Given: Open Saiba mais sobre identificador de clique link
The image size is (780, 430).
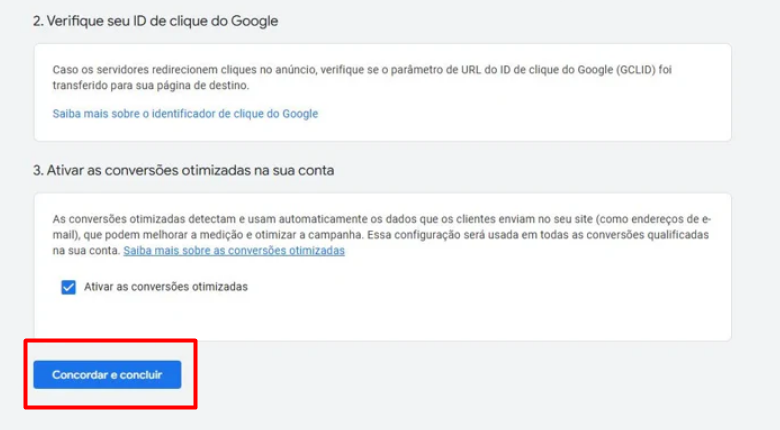Looking at the screenshot, I should pyautogui.click(x=185, y=114).
